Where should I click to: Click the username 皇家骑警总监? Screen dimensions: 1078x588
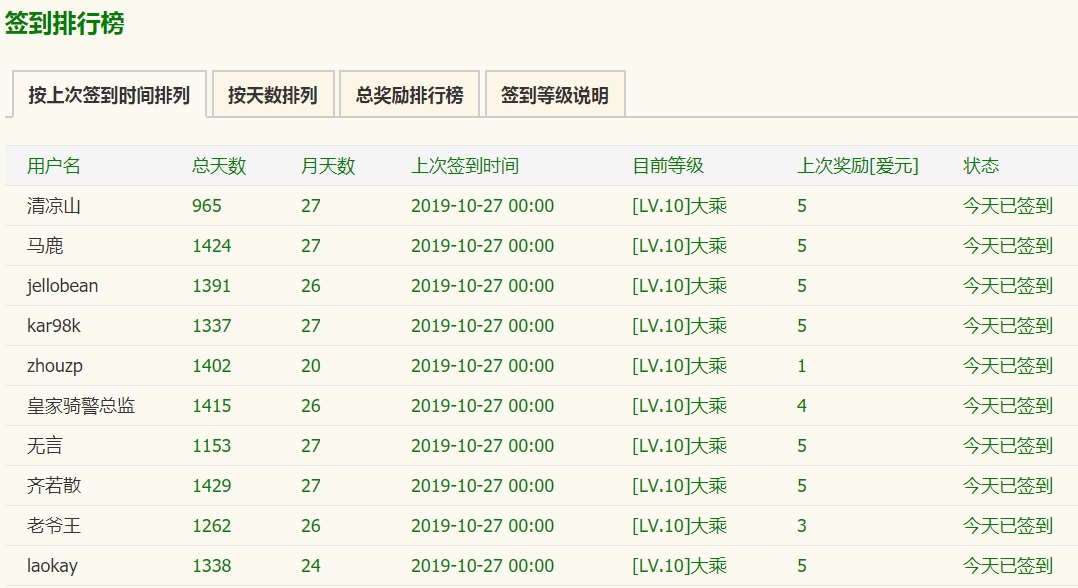tap(81, 406)
